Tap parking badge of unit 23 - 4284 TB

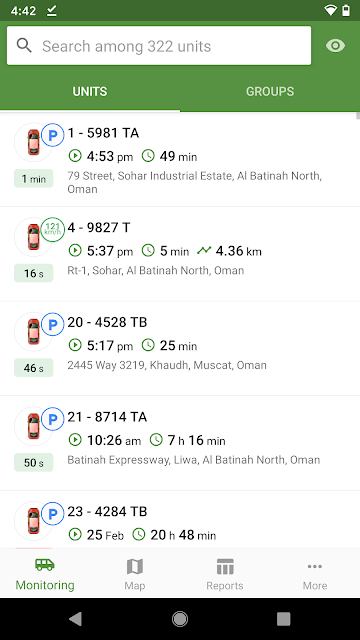[53, 513]
